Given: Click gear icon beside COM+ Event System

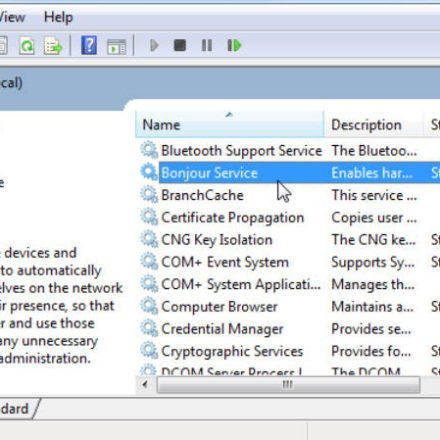Looking at the screenshot, I should 149,262.
